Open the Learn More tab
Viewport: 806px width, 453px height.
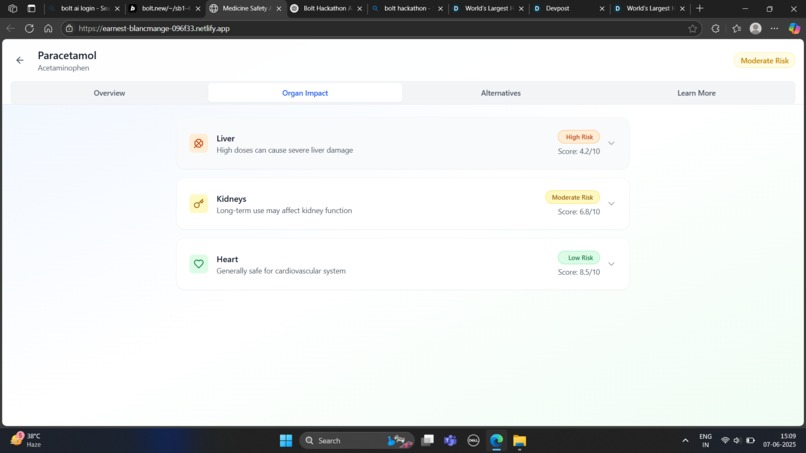point(696,93)
